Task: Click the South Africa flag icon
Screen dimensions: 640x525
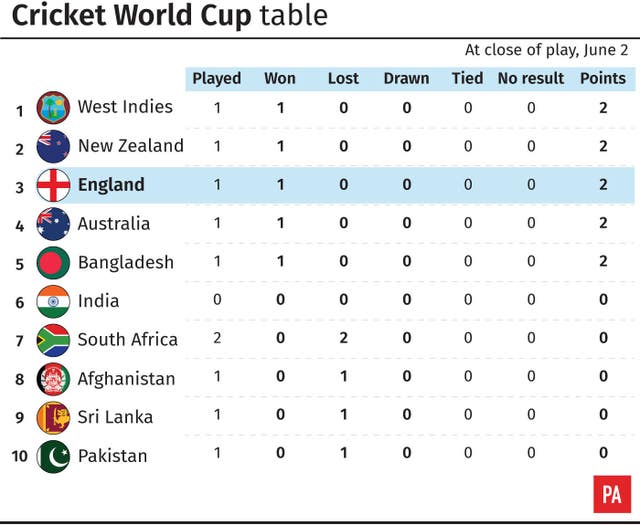Action: click(53, 340)
